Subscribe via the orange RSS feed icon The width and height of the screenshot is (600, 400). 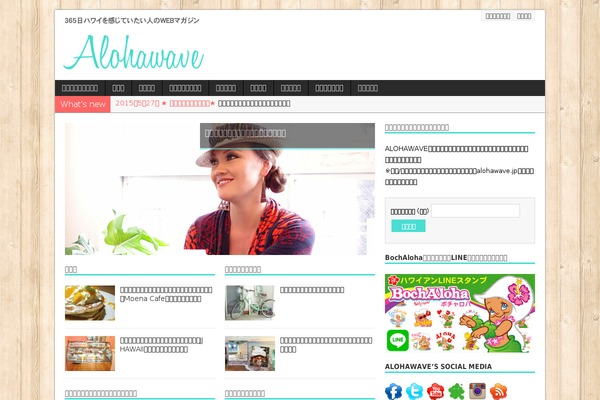tap(499, 391)
